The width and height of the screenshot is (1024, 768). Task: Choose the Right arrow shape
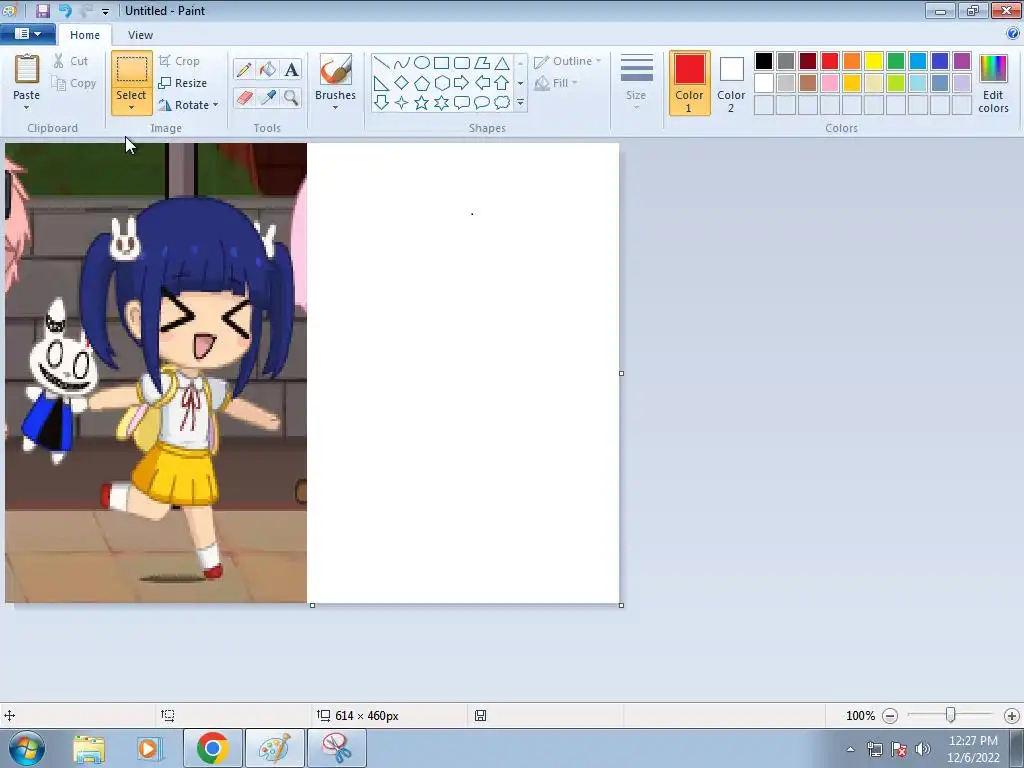[x=462, y=83]
